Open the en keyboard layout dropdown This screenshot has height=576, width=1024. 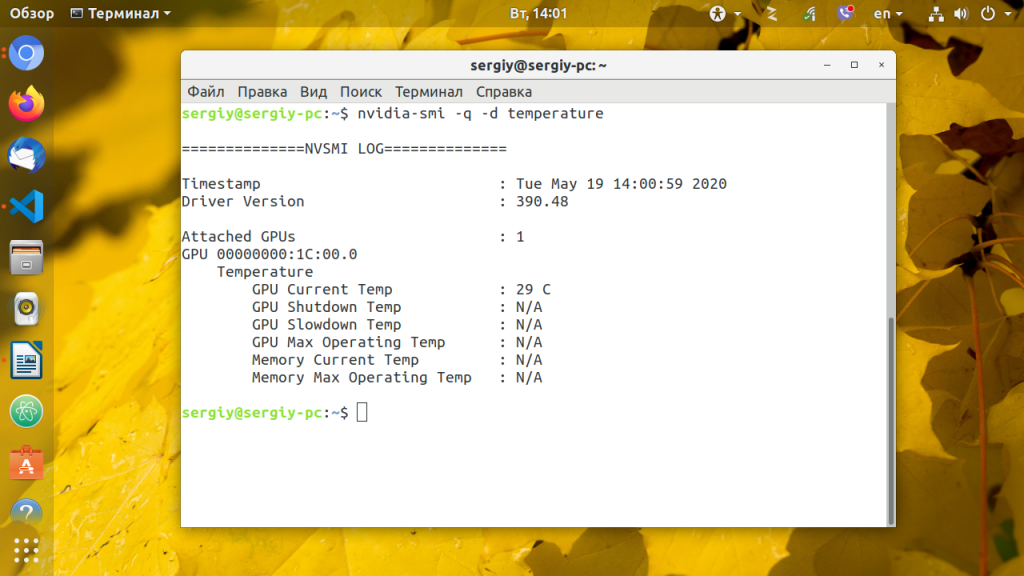(x=888, y=13)
